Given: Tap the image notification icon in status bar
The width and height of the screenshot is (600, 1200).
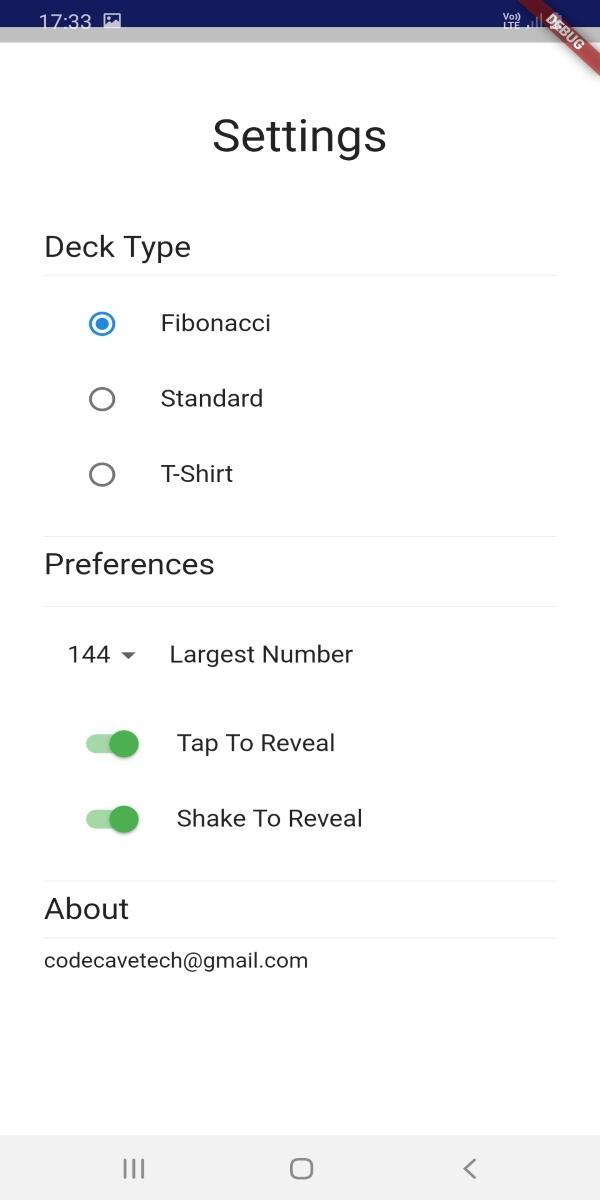Looking at the screenshot, I should [x=112, y=20].
